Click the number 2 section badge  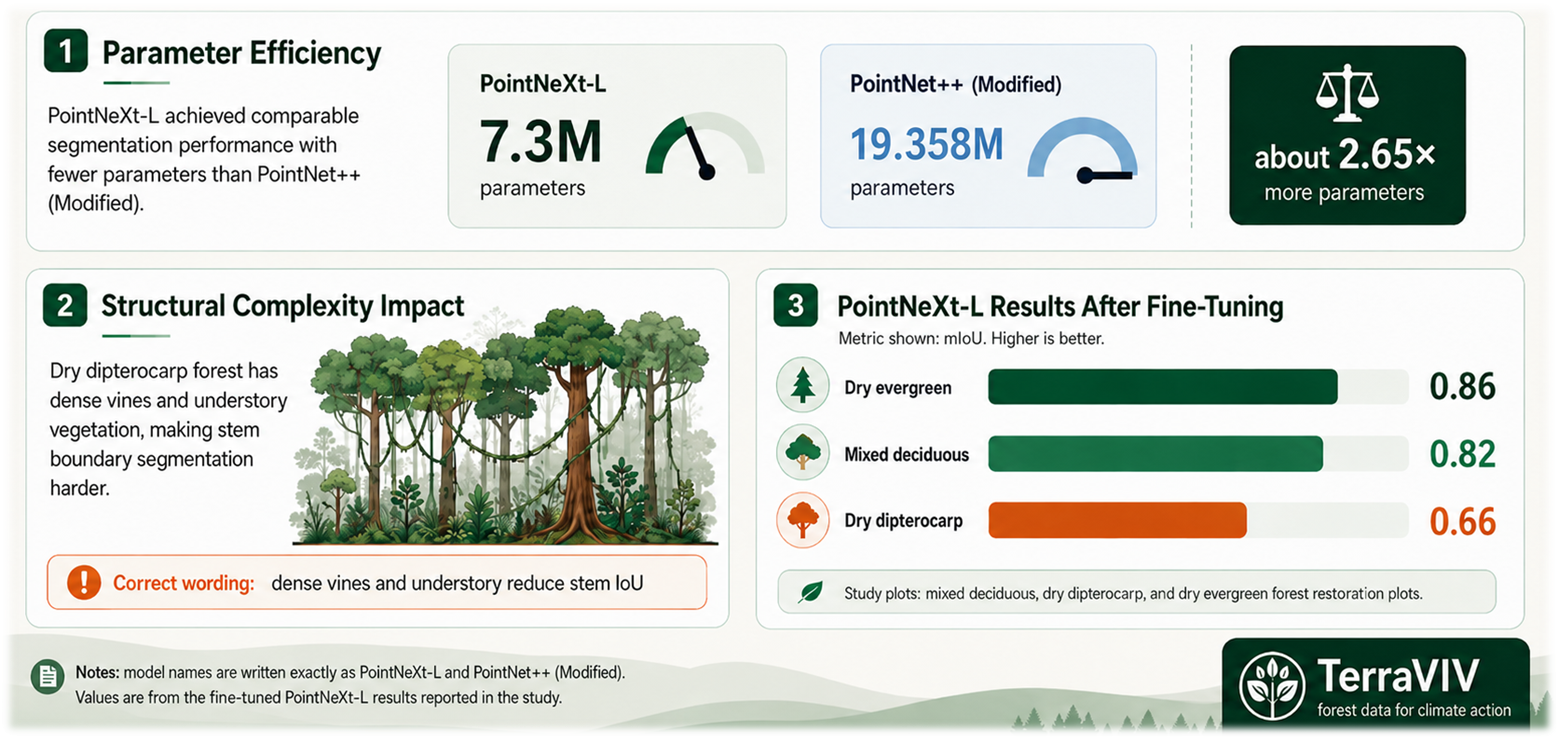click(65, 305)
